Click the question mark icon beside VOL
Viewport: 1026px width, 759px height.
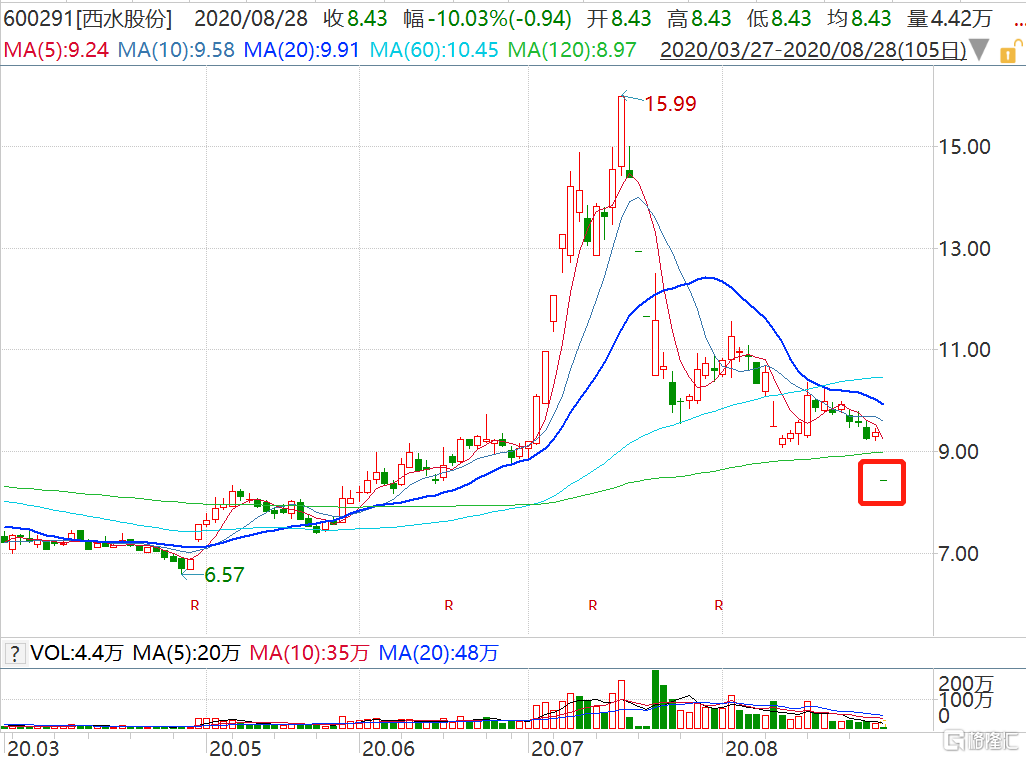pyautogui.click(x=15, y=654)
